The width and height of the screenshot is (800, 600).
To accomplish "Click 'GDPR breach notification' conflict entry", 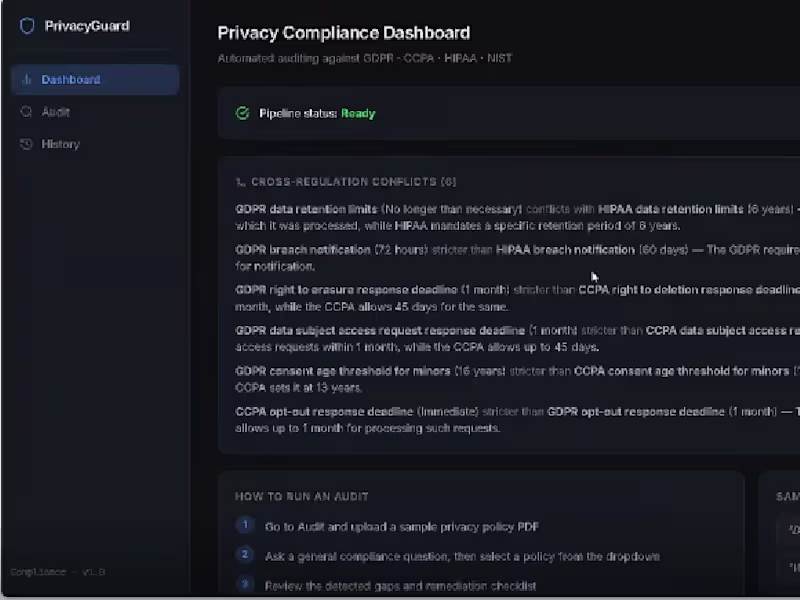I will (303, 249).
